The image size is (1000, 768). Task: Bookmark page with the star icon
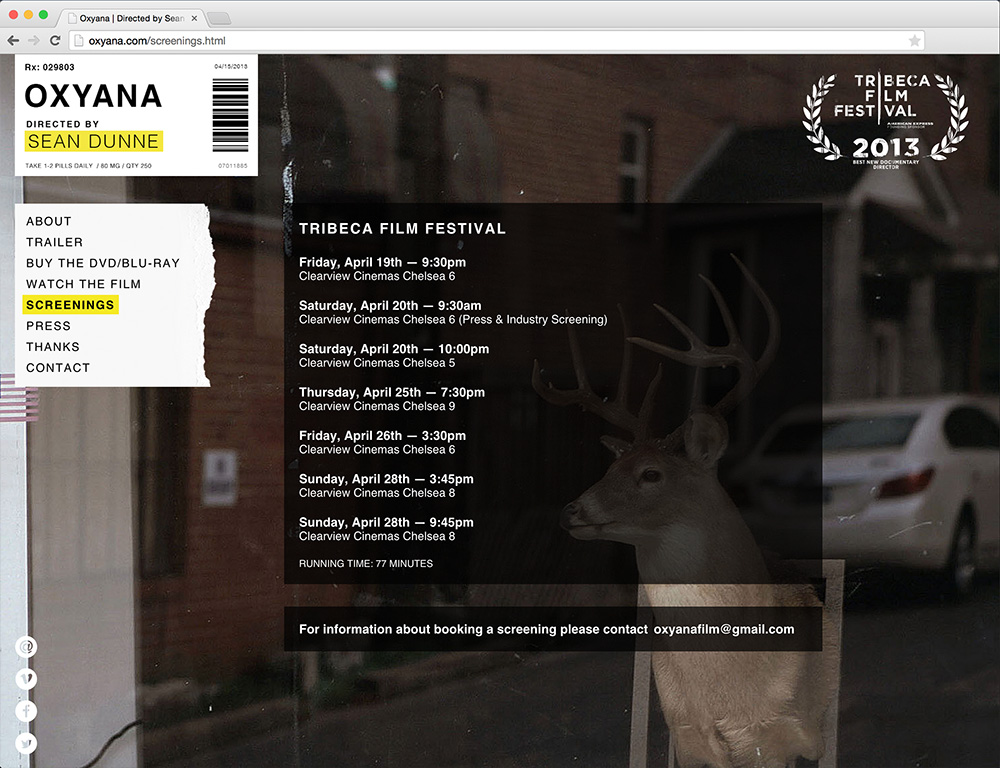coord(914,41)
